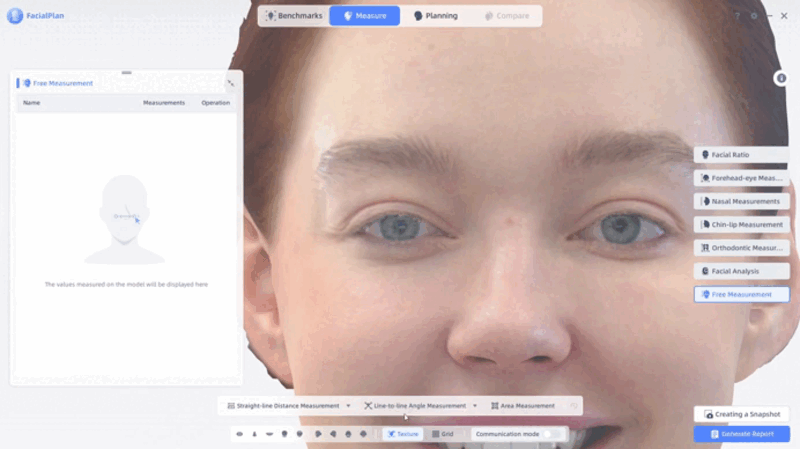
Task: Select the right-facing profile view icon
Action: [318, 434]
